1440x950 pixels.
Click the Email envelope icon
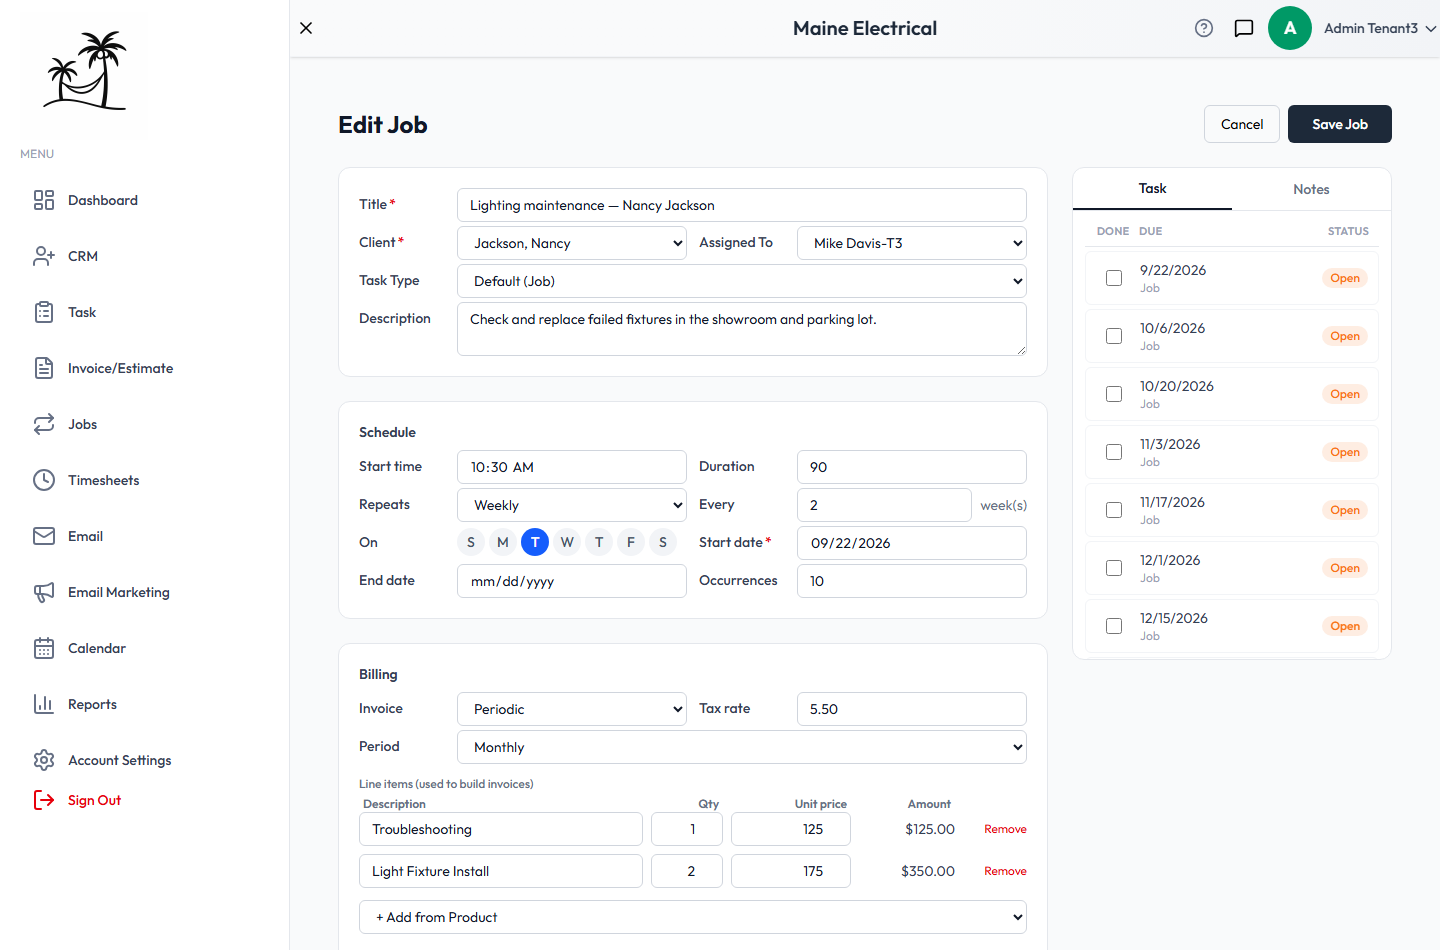coord(44,536)
